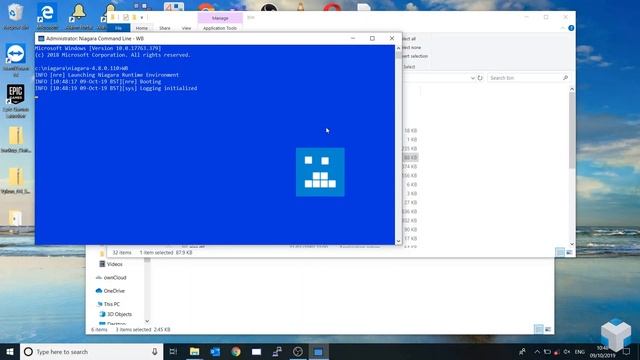Click the search magnifier in Explorer search box
This screenshot has width=640, height=360.
pyautogui.click(x=565, y=78)
